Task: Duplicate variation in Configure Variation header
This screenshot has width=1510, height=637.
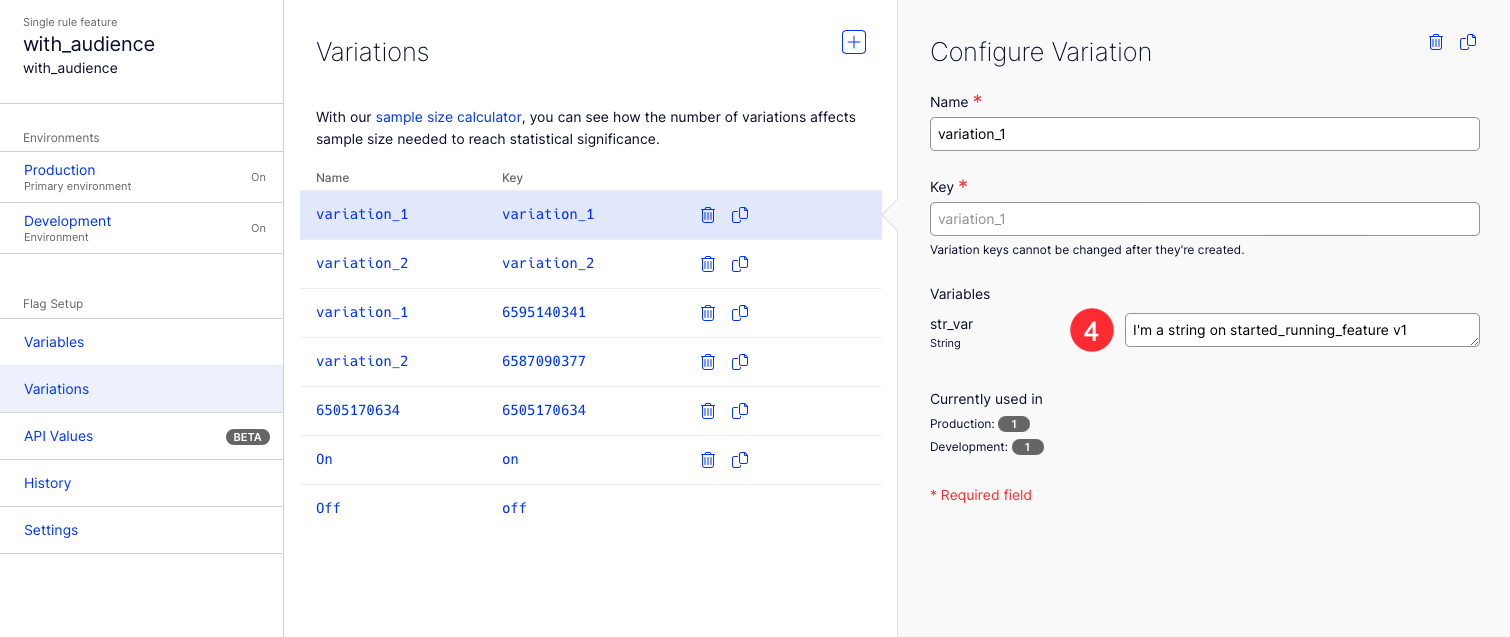Action: point(1468,42)
